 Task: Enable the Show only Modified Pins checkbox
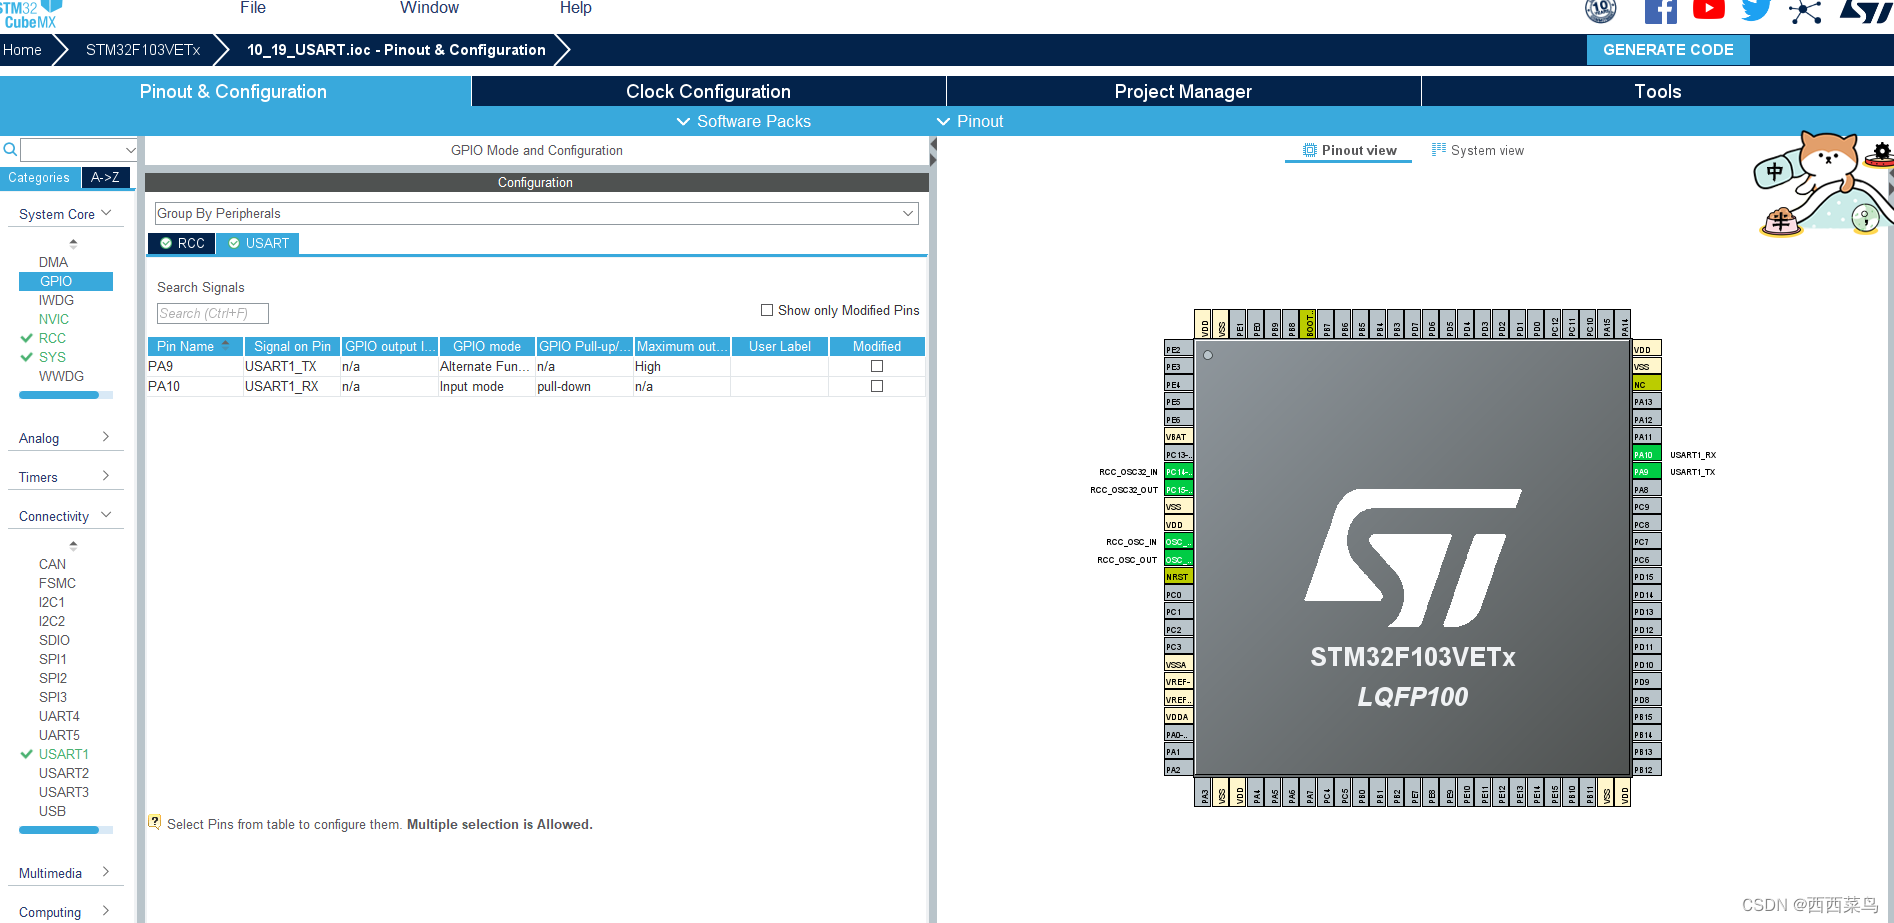coord(767,310)
